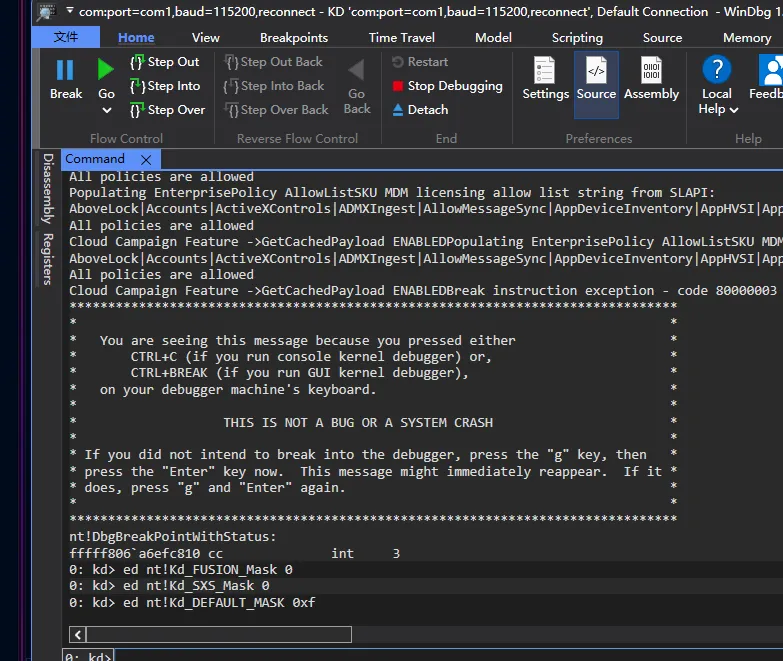783x661 pixels.
Task: Click Detach button
Action: 420,110
